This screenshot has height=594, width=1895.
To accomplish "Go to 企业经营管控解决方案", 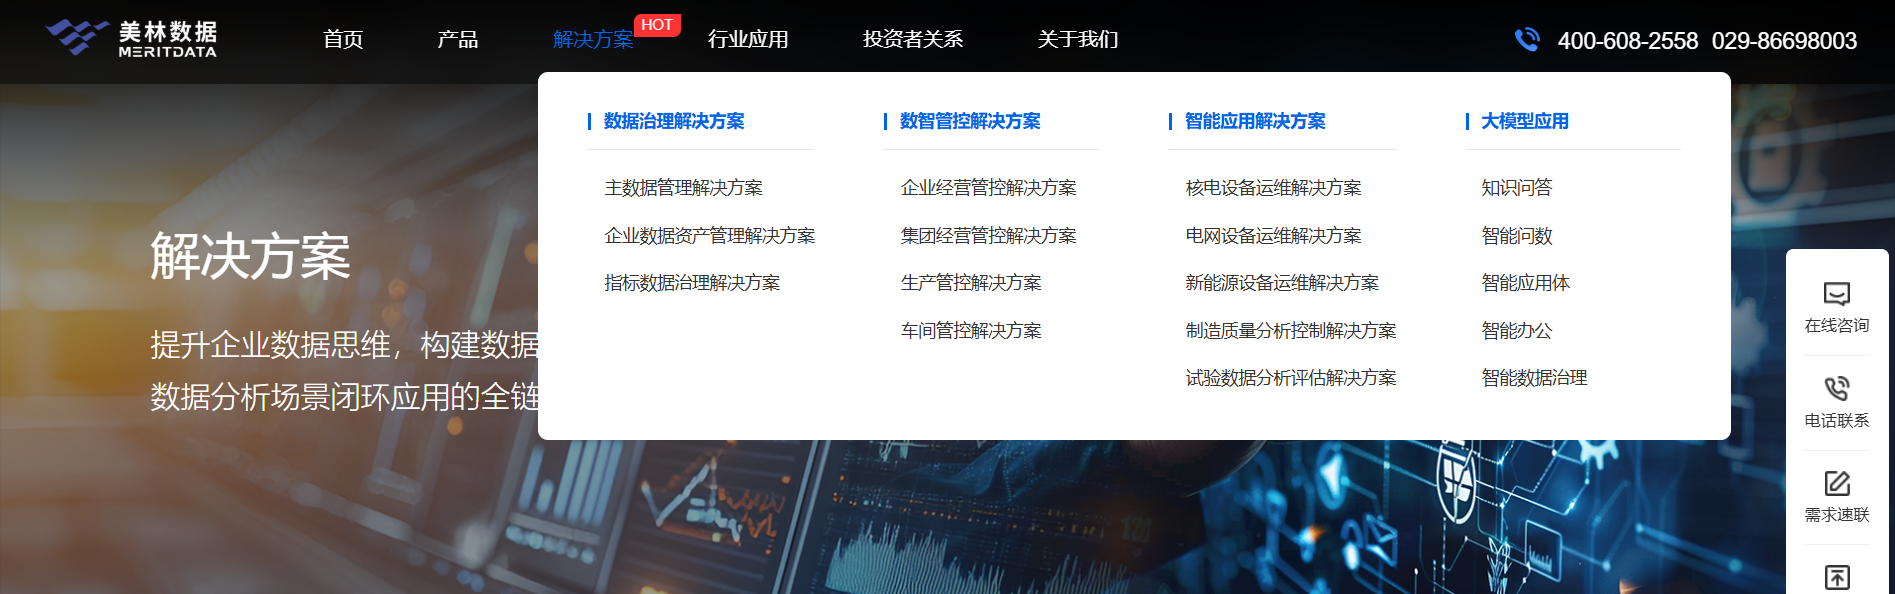I will 988,188.
